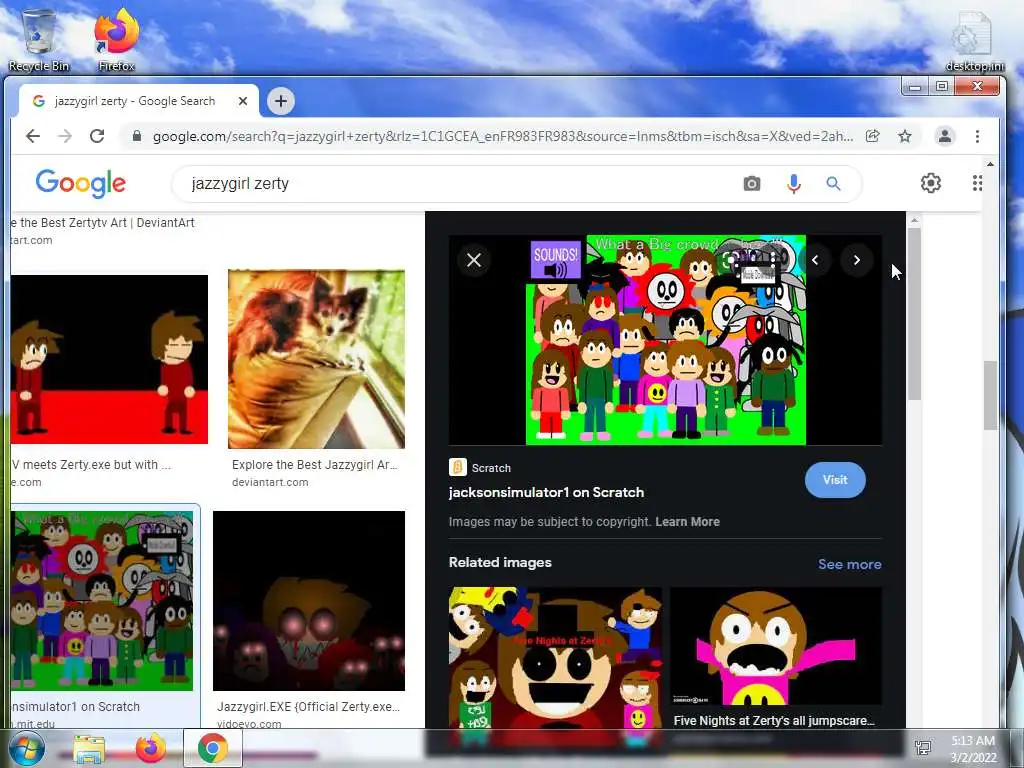
Task: Click the page vertical scrollbar thumb
Action: 991,395
